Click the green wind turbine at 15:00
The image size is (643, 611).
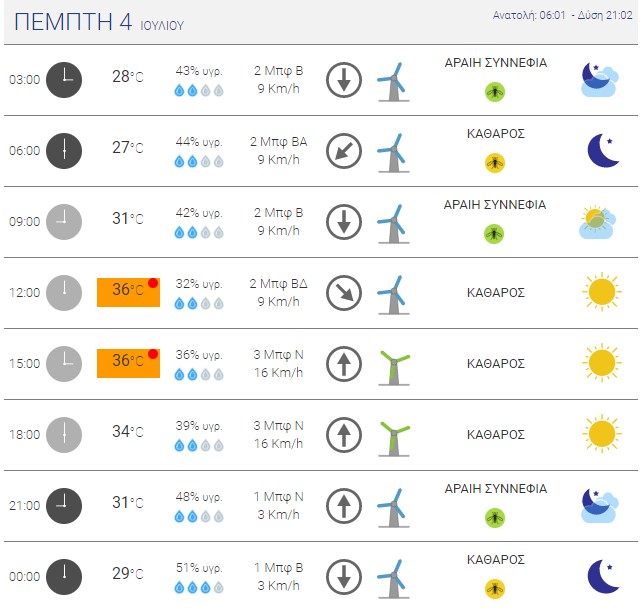[394, 364]
